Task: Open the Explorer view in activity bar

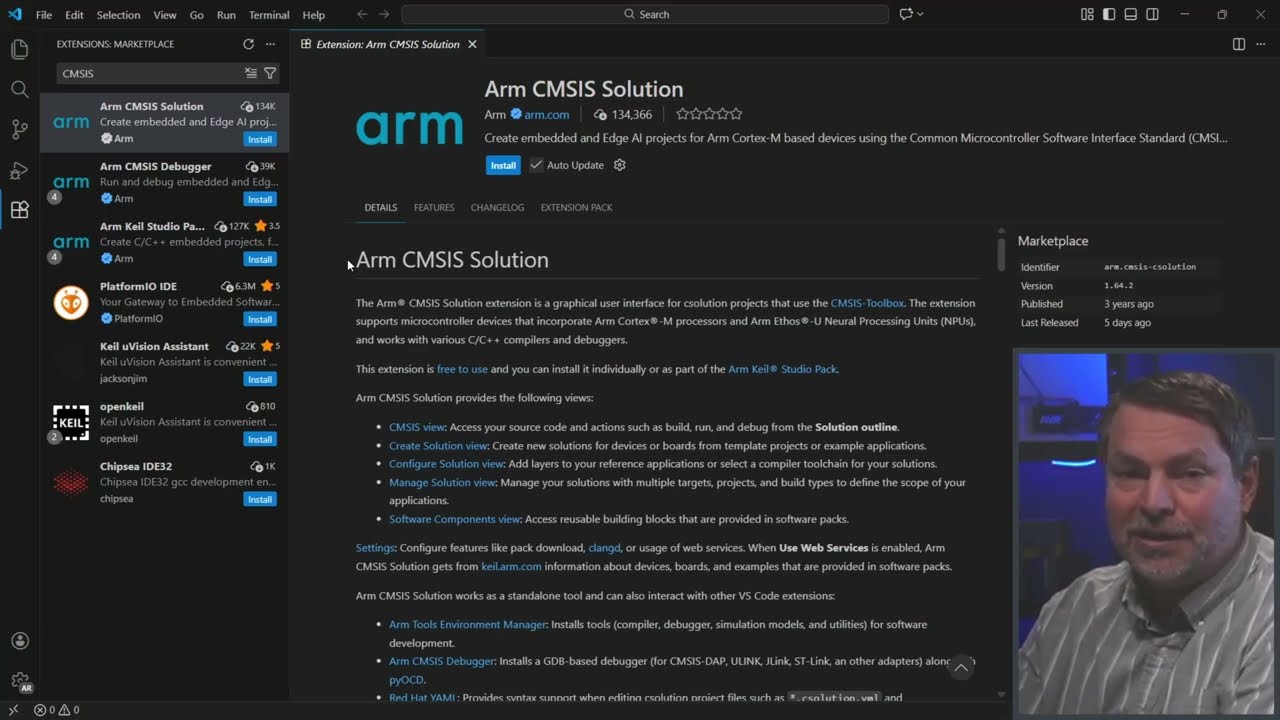Action: [19, 49]
